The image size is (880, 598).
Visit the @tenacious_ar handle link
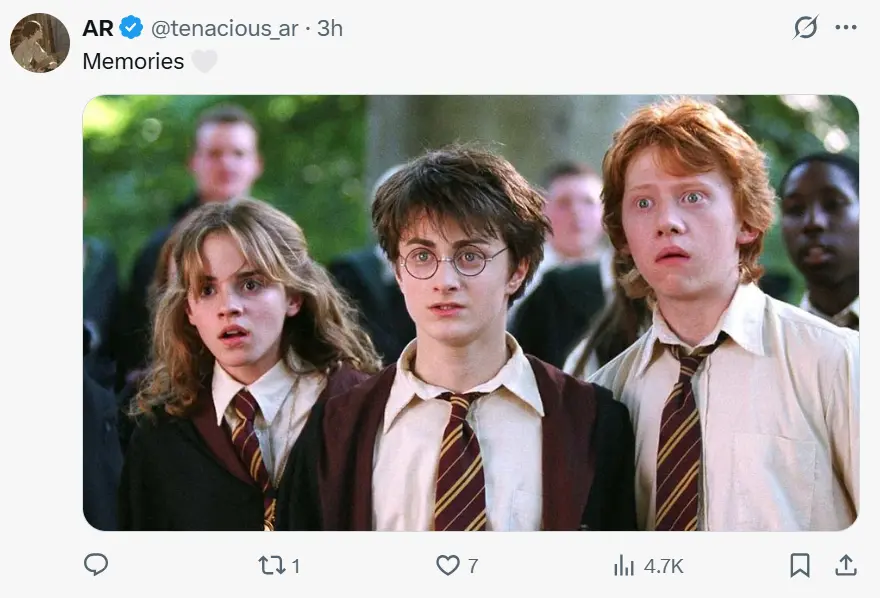coord(224,28)
